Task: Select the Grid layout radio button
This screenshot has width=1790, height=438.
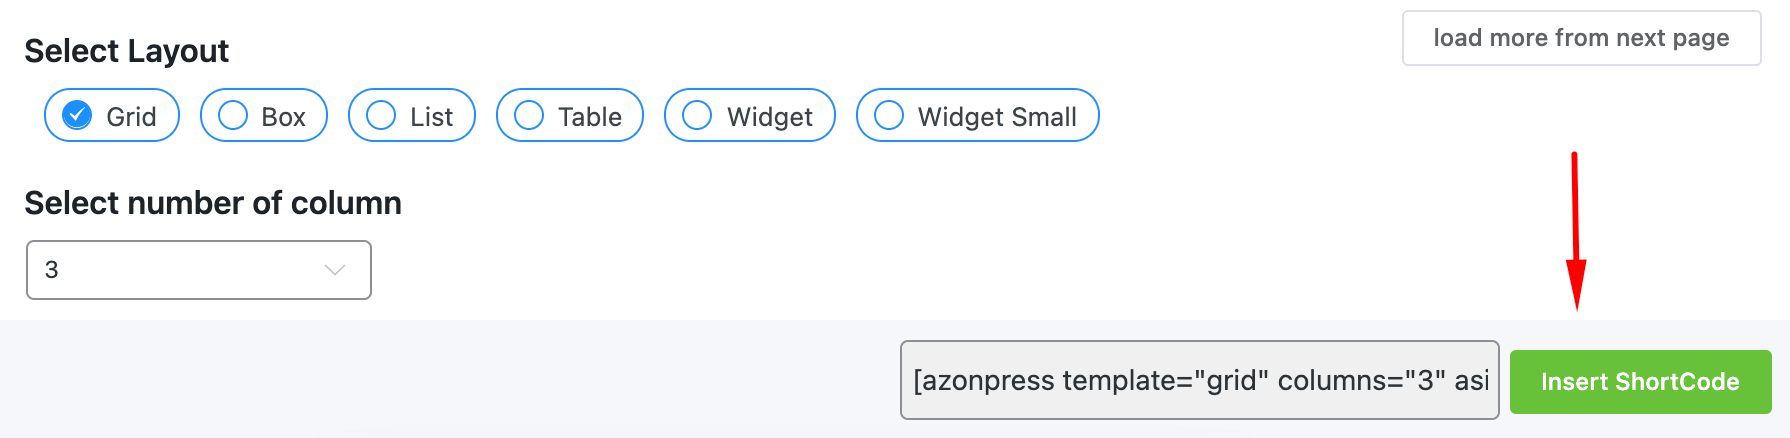Action: [112, 115]
